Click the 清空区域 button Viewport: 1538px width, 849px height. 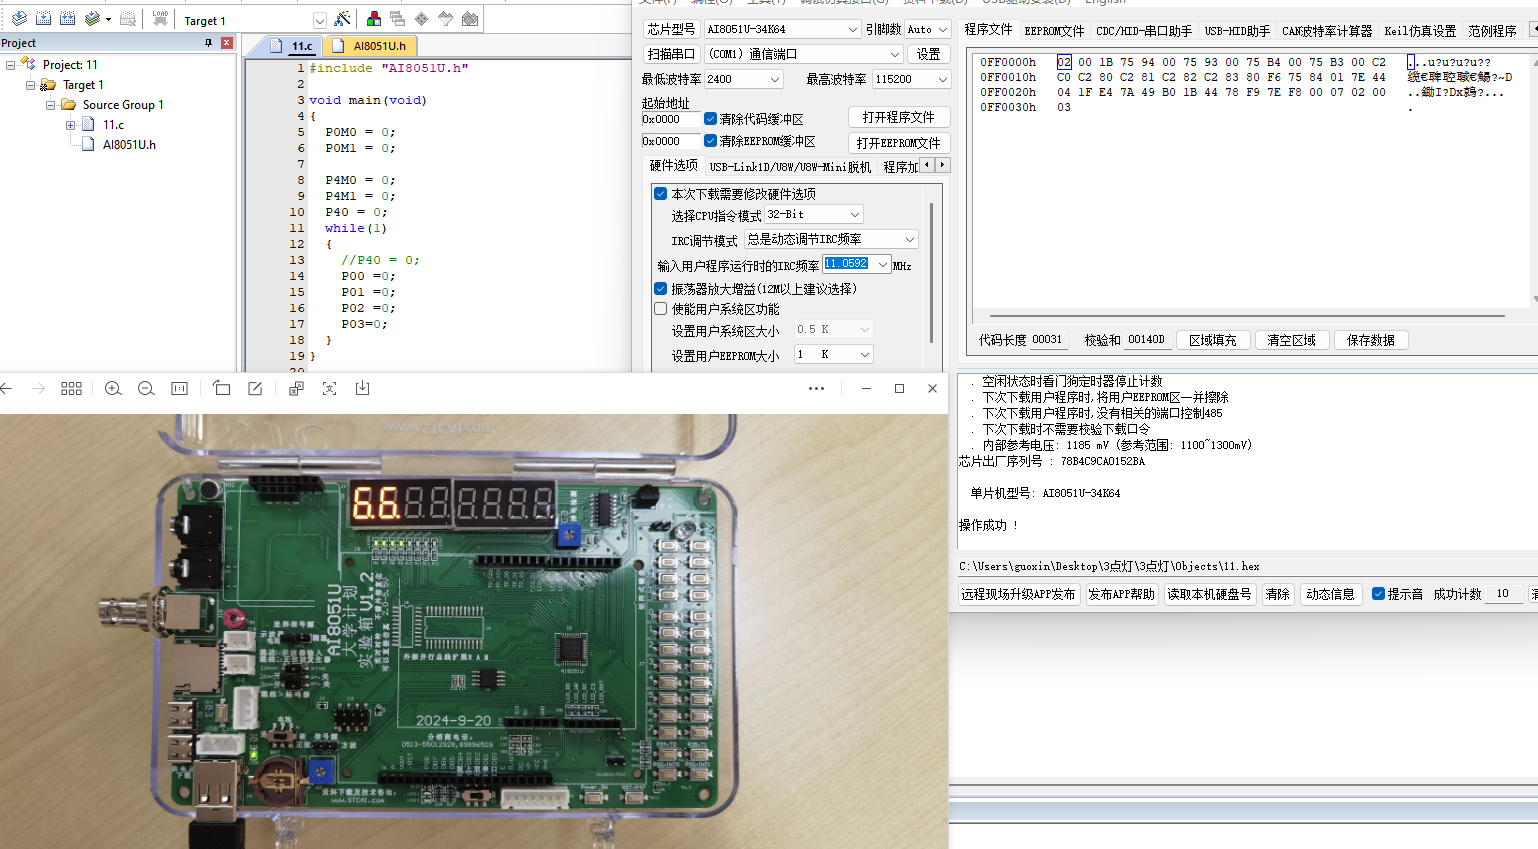click(x=1292, y=340)
